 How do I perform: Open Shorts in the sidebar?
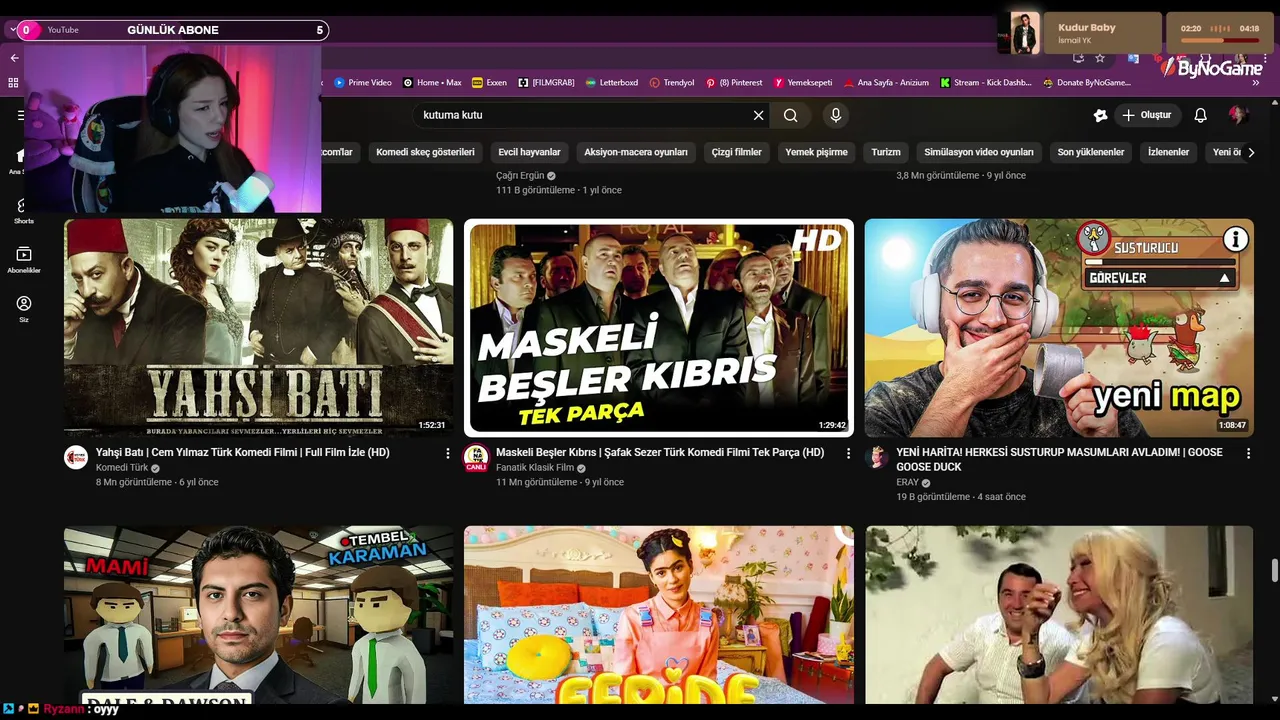click(24, 211)
